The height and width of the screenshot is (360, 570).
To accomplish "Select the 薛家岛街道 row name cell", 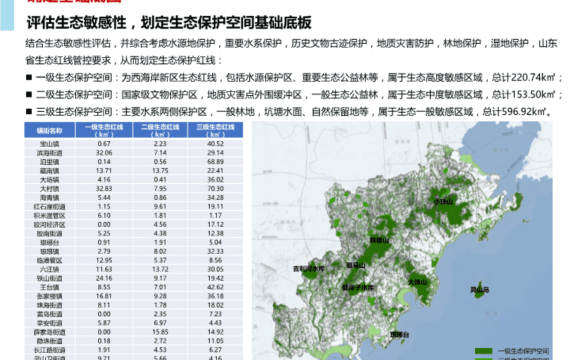I will click(50, 332).
